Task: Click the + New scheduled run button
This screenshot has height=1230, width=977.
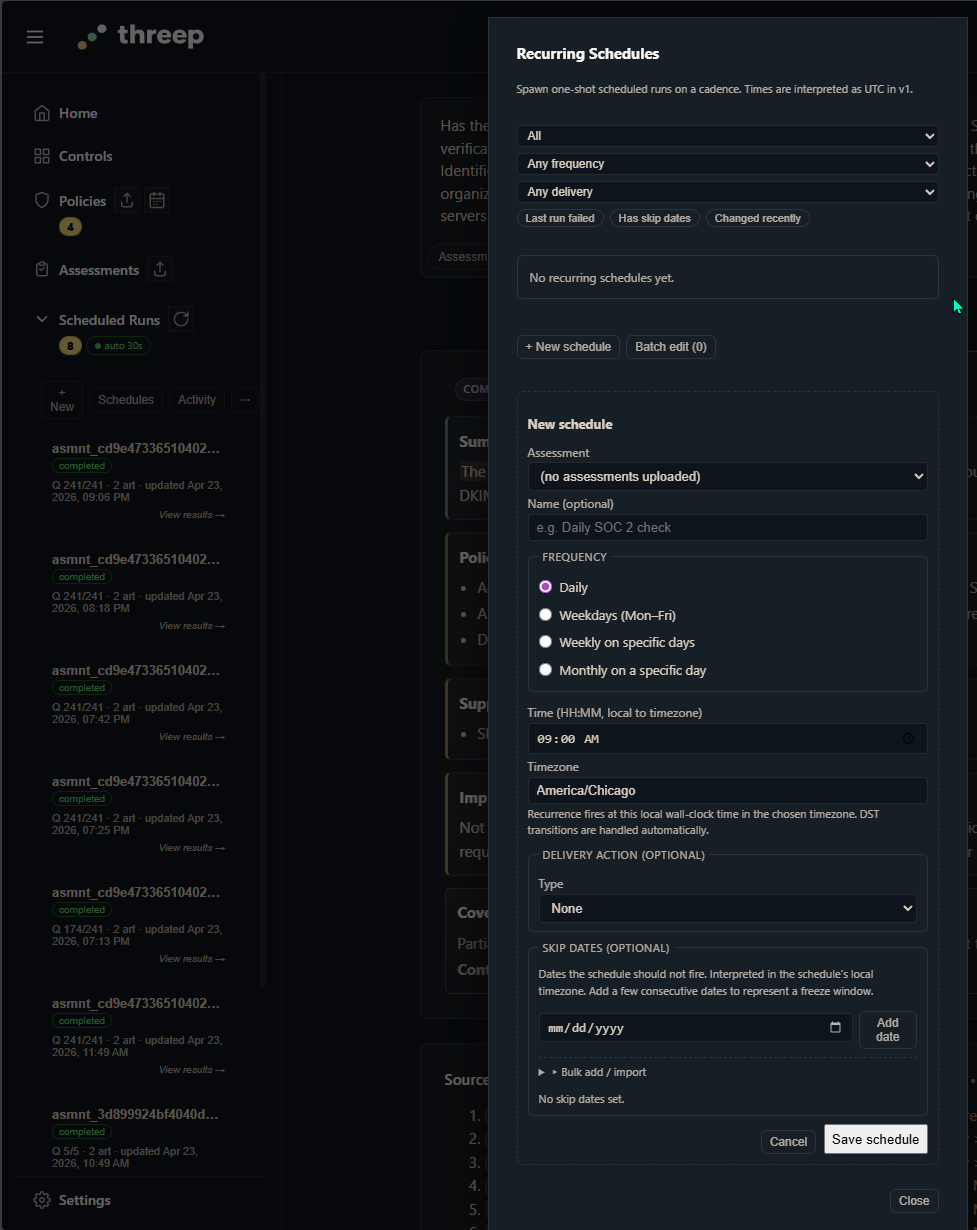Action: coord(62,400)
